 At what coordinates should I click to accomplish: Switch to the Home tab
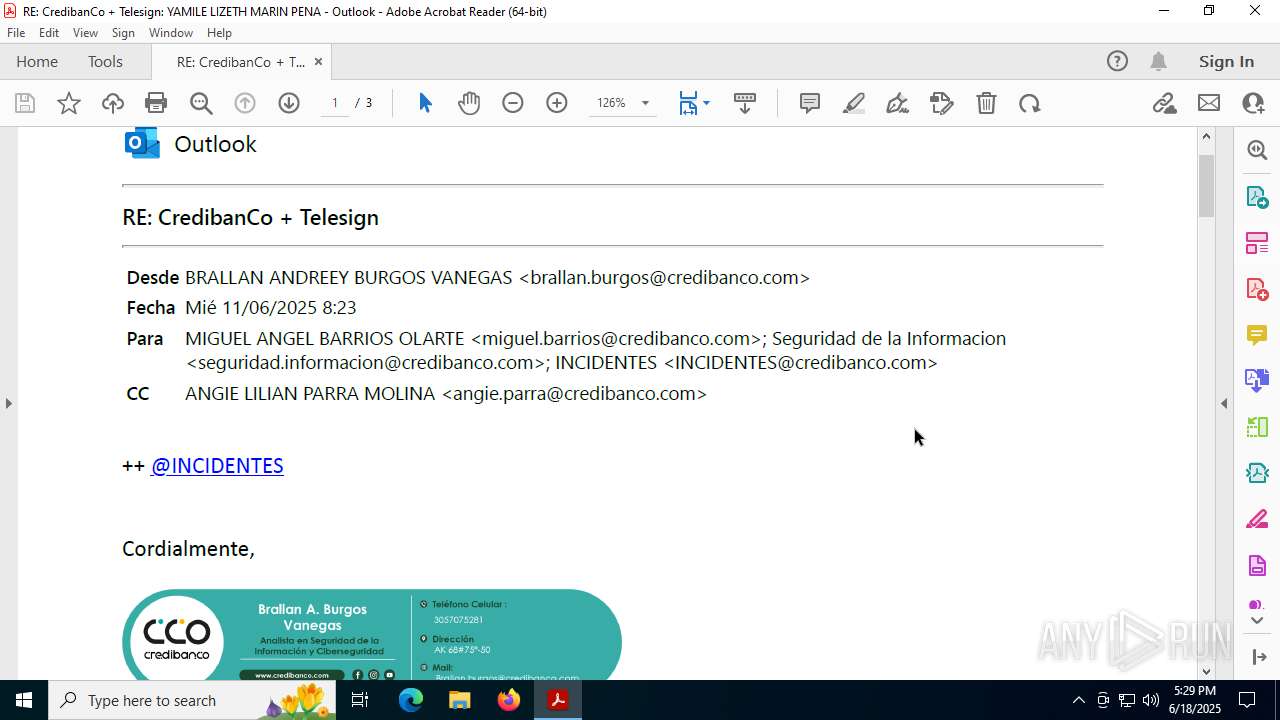(37, 61)
